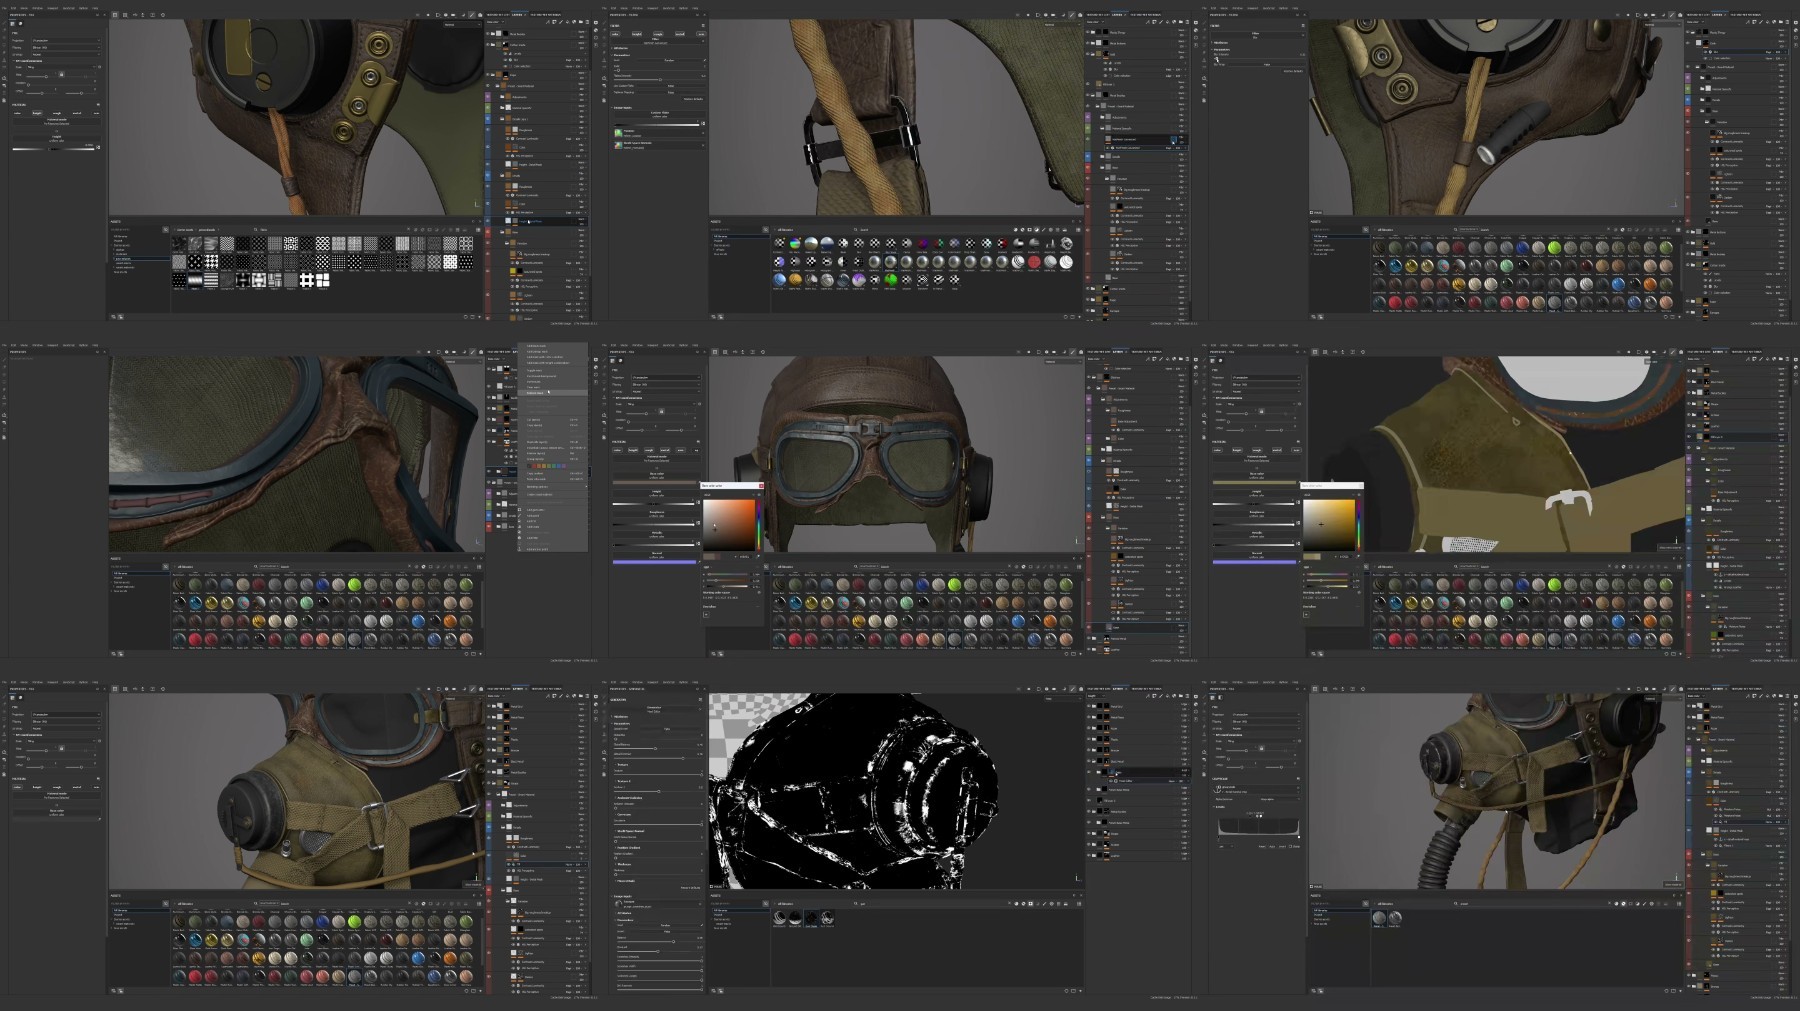The width and height of the screenshot is (1800, 1011).
Task: Choose bright green material sphere in flashlight frame
Action: pos(1554,248)
